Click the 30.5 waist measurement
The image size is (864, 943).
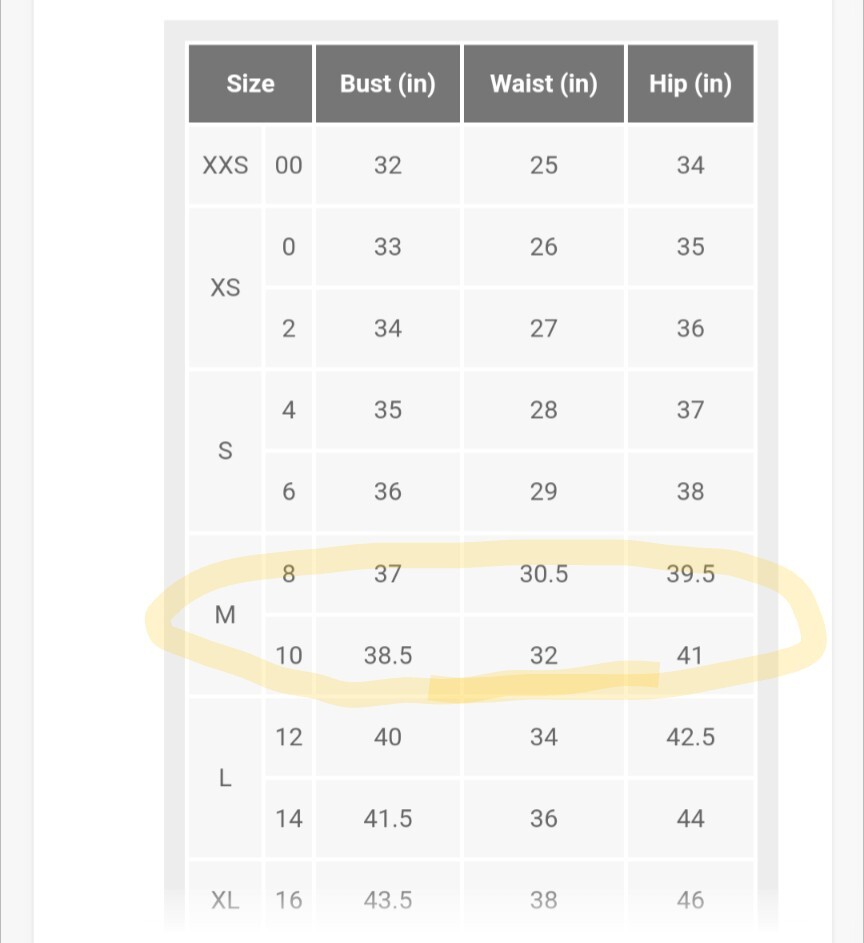pos(543,574)
